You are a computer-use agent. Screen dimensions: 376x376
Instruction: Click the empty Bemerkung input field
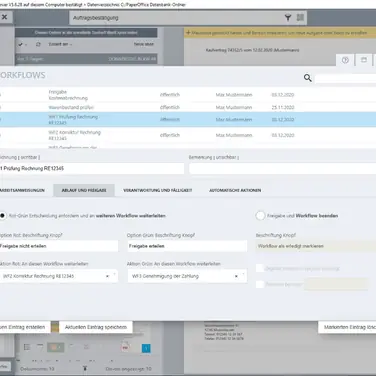click(x=283, y=168)
